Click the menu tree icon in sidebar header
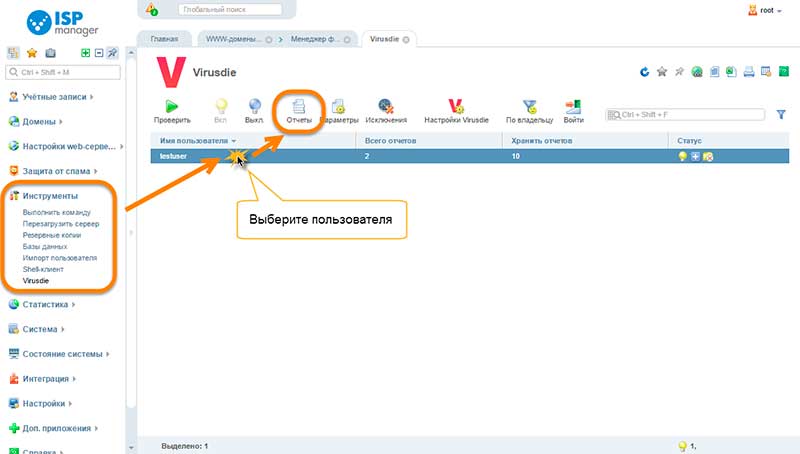 click(13, 53)
